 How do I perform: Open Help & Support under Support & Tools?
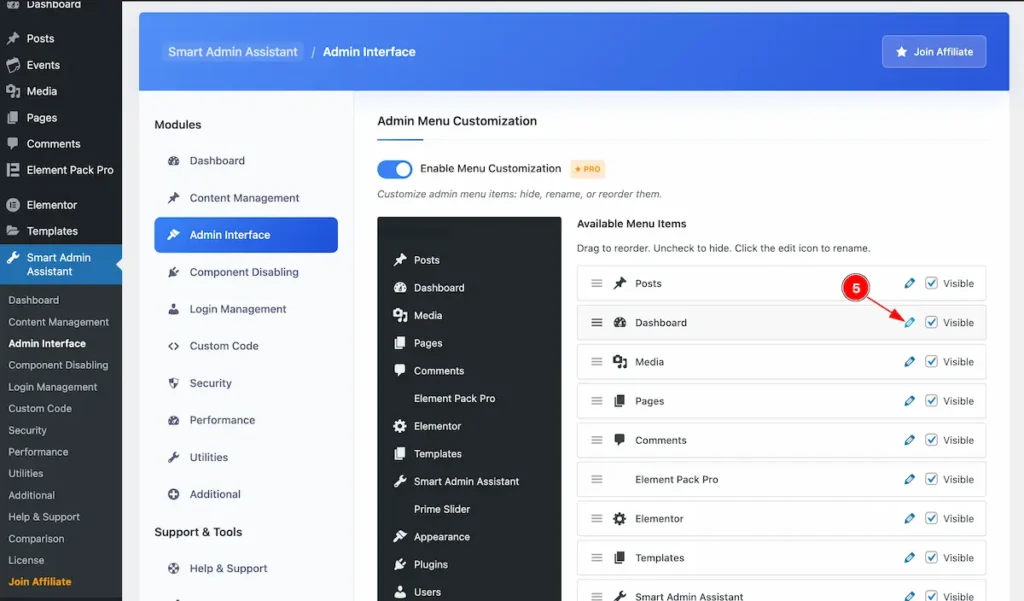click(x=246, y=568)
